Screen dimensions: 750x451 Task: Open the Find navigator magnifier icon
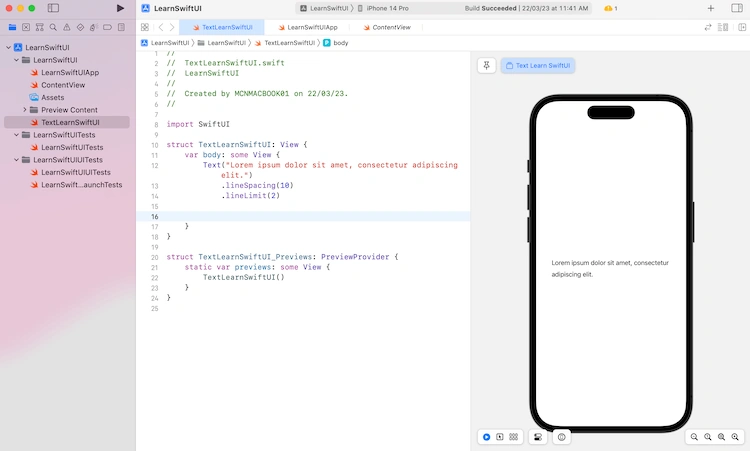[x=53, y=27]
